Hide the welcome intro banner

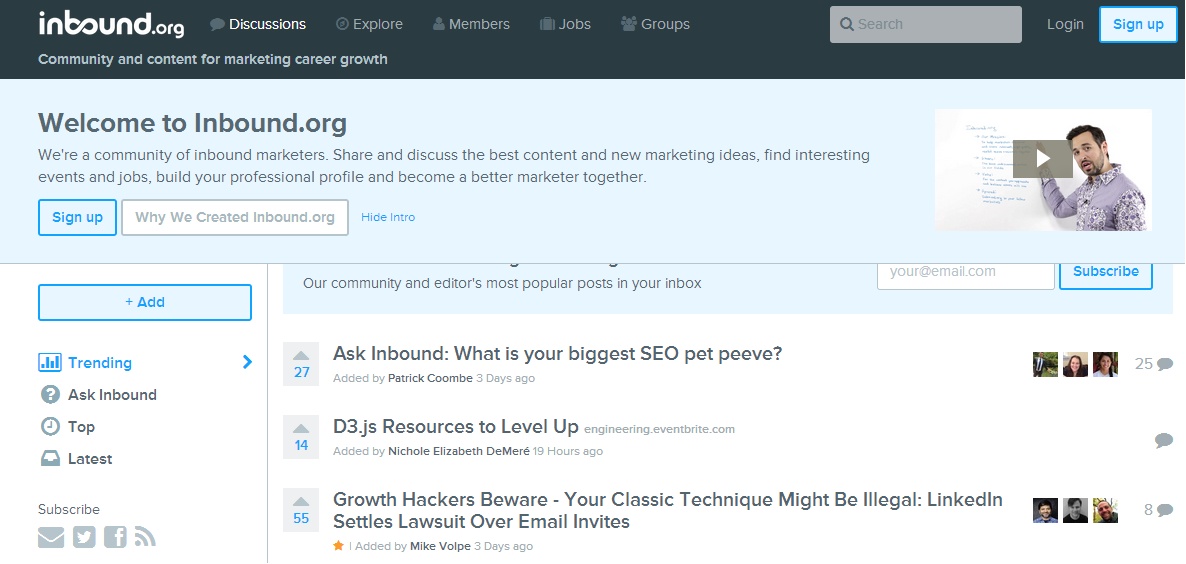[388, 217]
